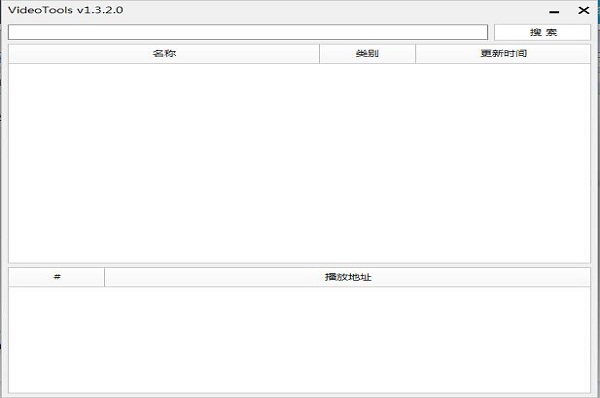The height and width of the screenshot is (398, 600).
Task: Select the # column header
Action: pyautogui.click(x=57, y=277)
